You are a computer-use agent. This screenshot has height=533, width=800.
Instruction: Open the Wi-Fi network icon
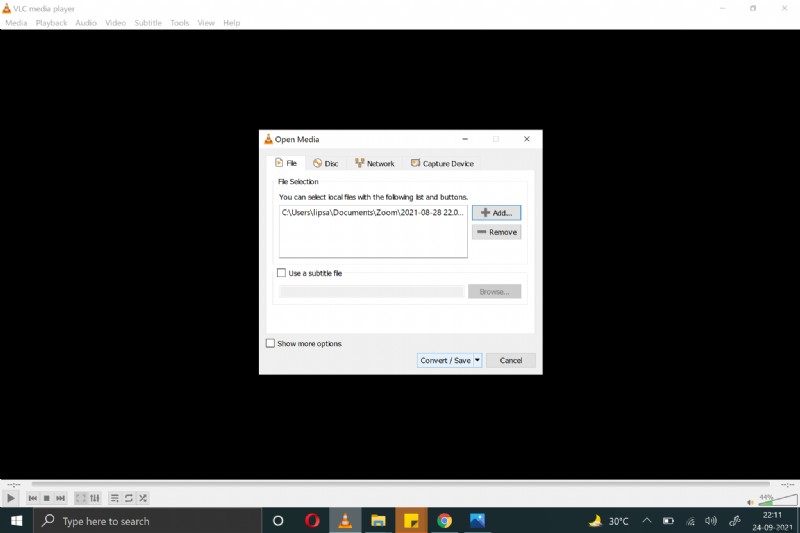[690, 521]
